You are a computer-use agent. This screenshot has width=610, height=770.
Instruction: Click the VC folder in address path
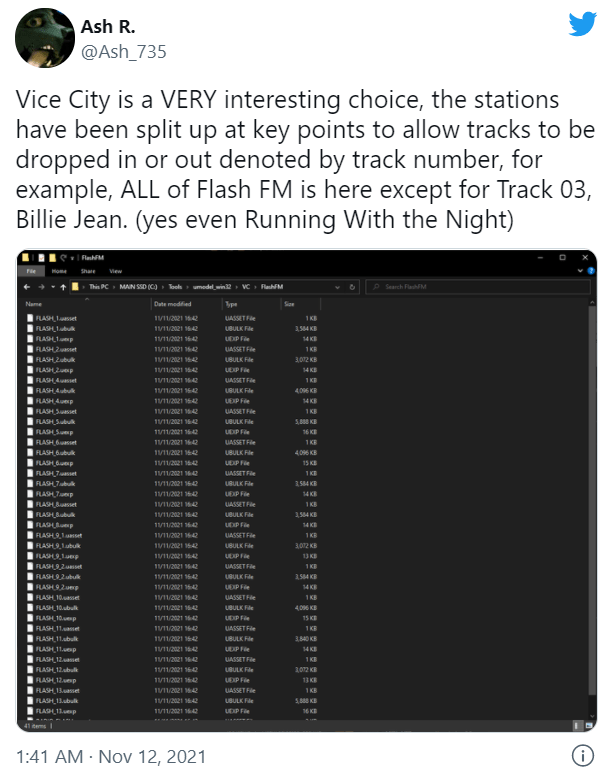pos(245,287)
